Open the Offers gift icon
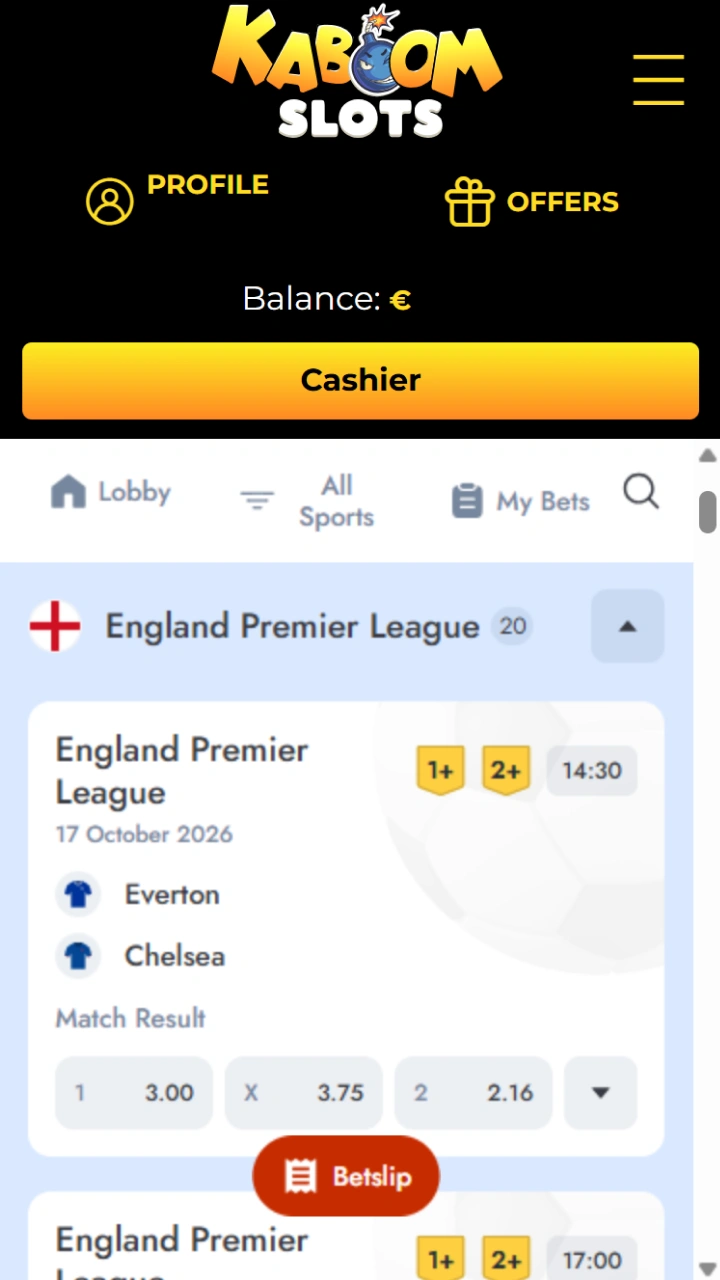Image resolution: width=720 pixels, height=1280 pixels. click(x=470, y=202)
